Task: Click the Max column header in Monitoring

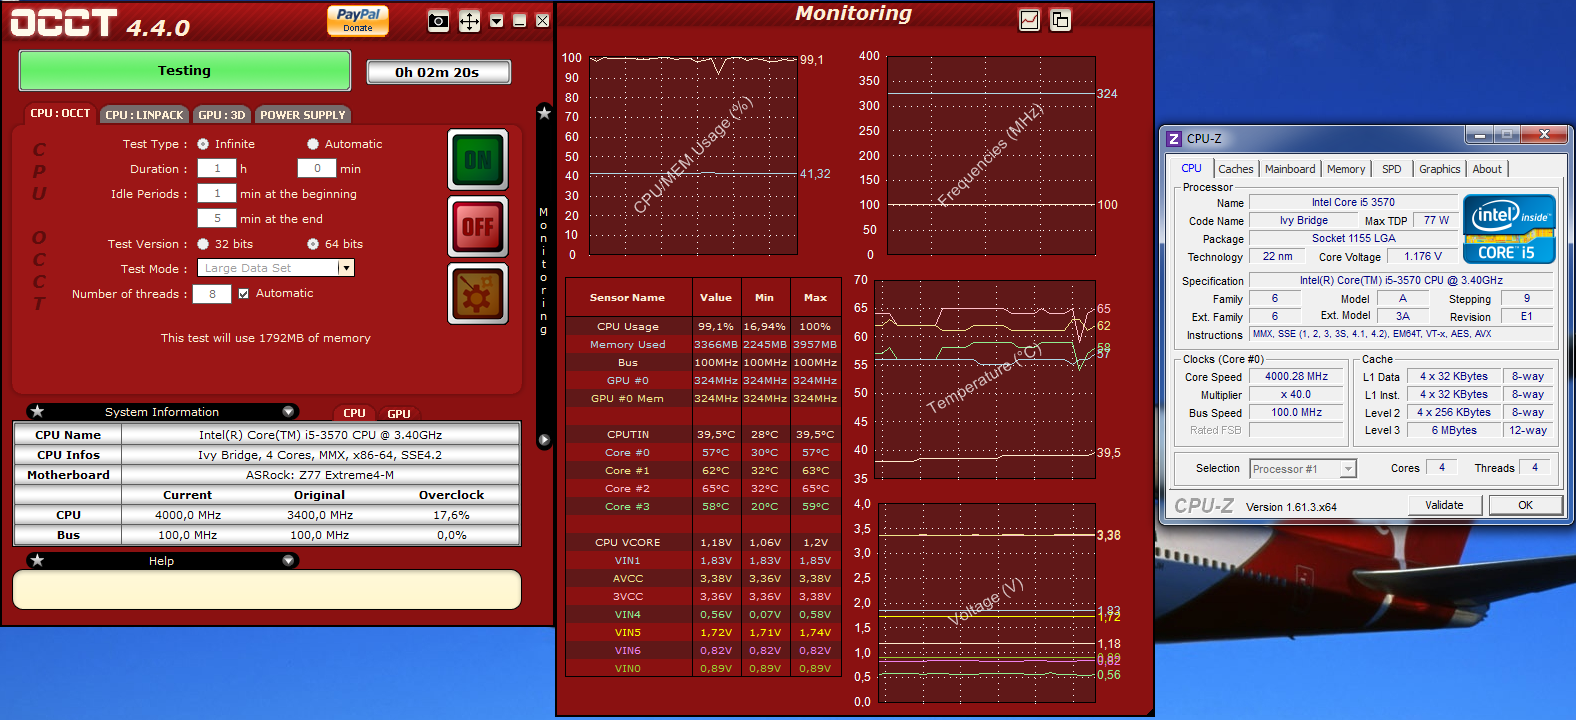Action: (x=816, y=297)
